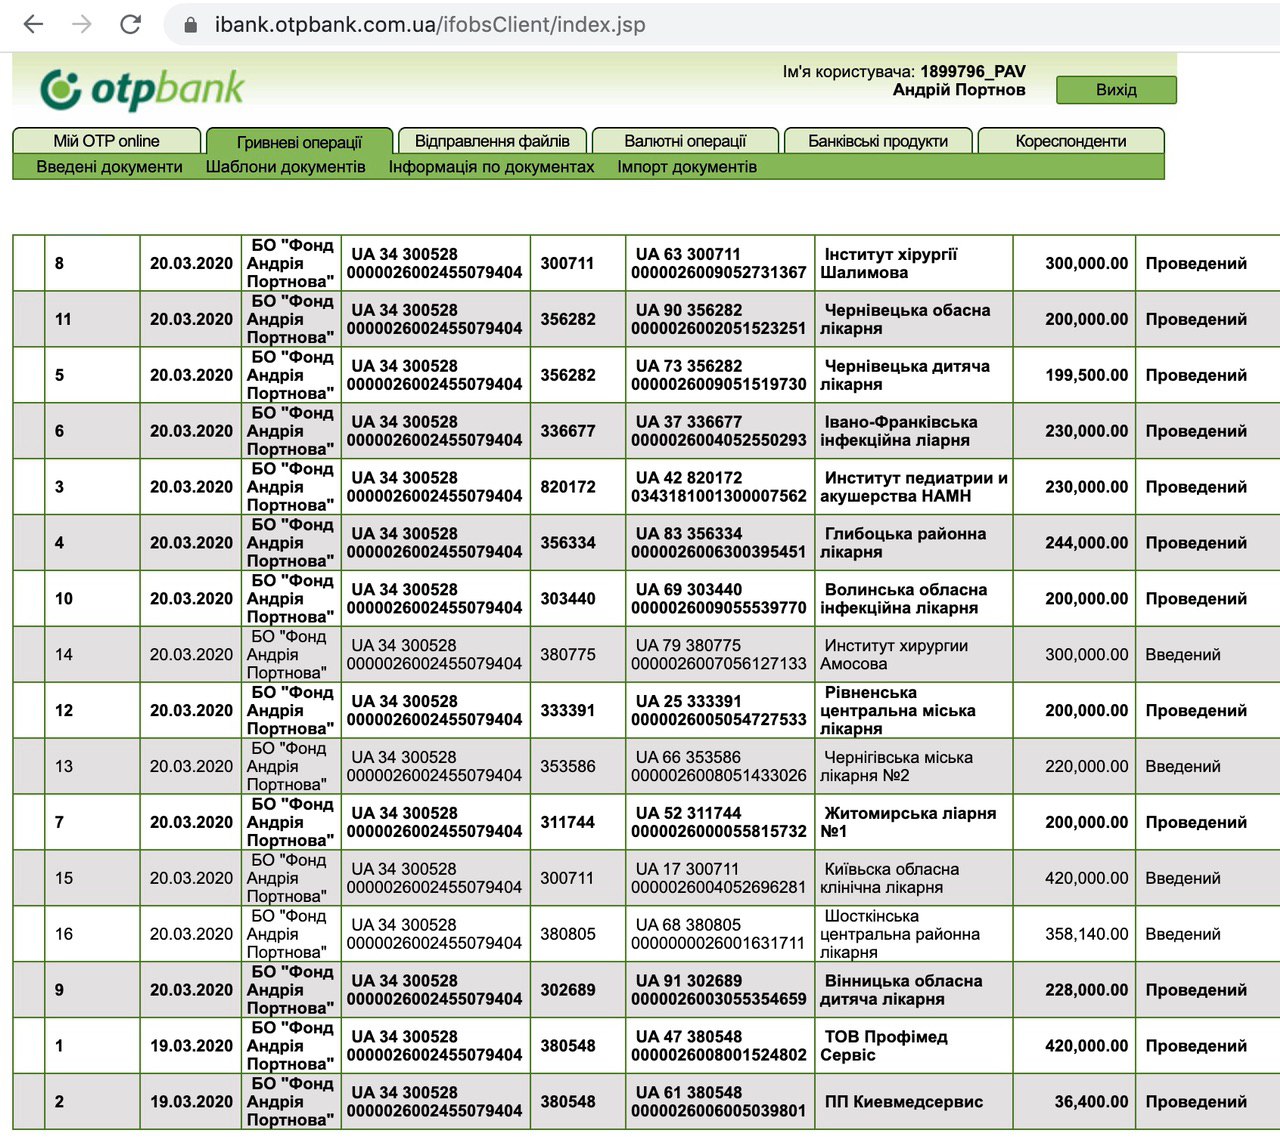Click account UA 61 380548 cell
Viewport: 1280px width, 1142px height.
[x=720, y=1103]
